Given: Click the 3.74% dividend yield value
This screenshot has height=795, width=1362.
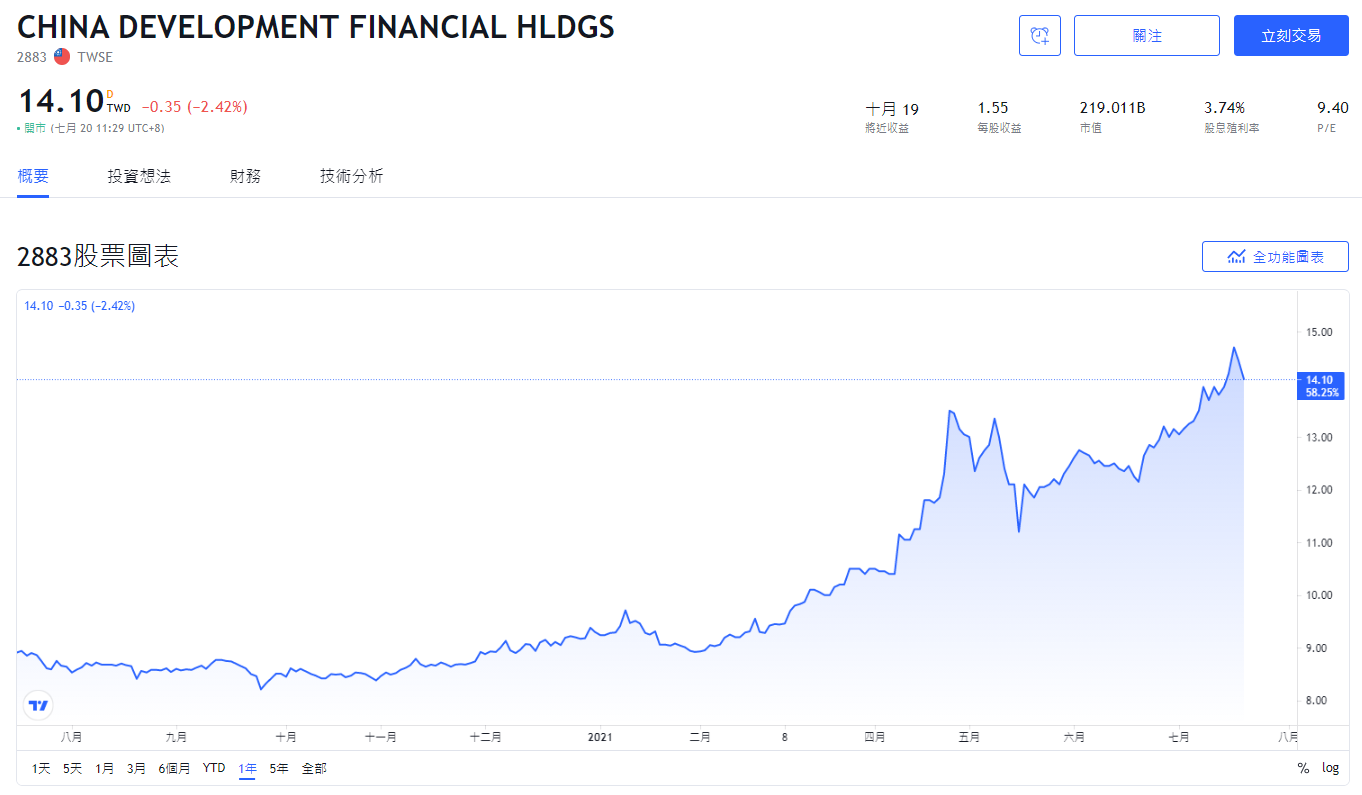Looking at the screenshot, I should click(x=1224, y=108).
